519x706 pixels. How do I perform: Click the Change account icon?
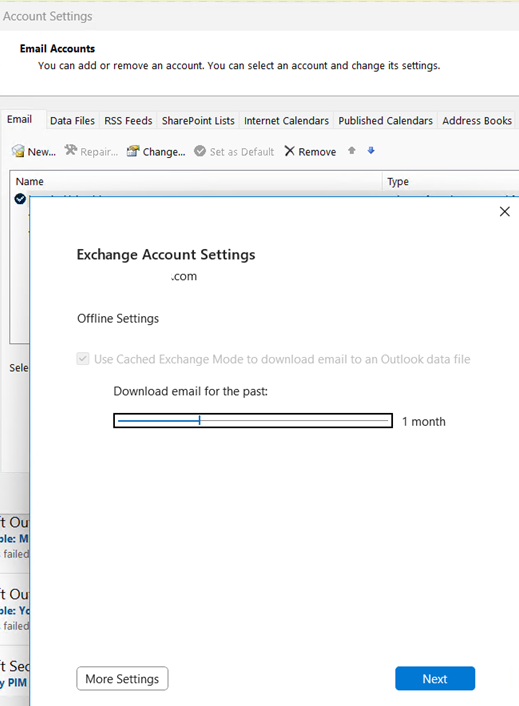133,151
